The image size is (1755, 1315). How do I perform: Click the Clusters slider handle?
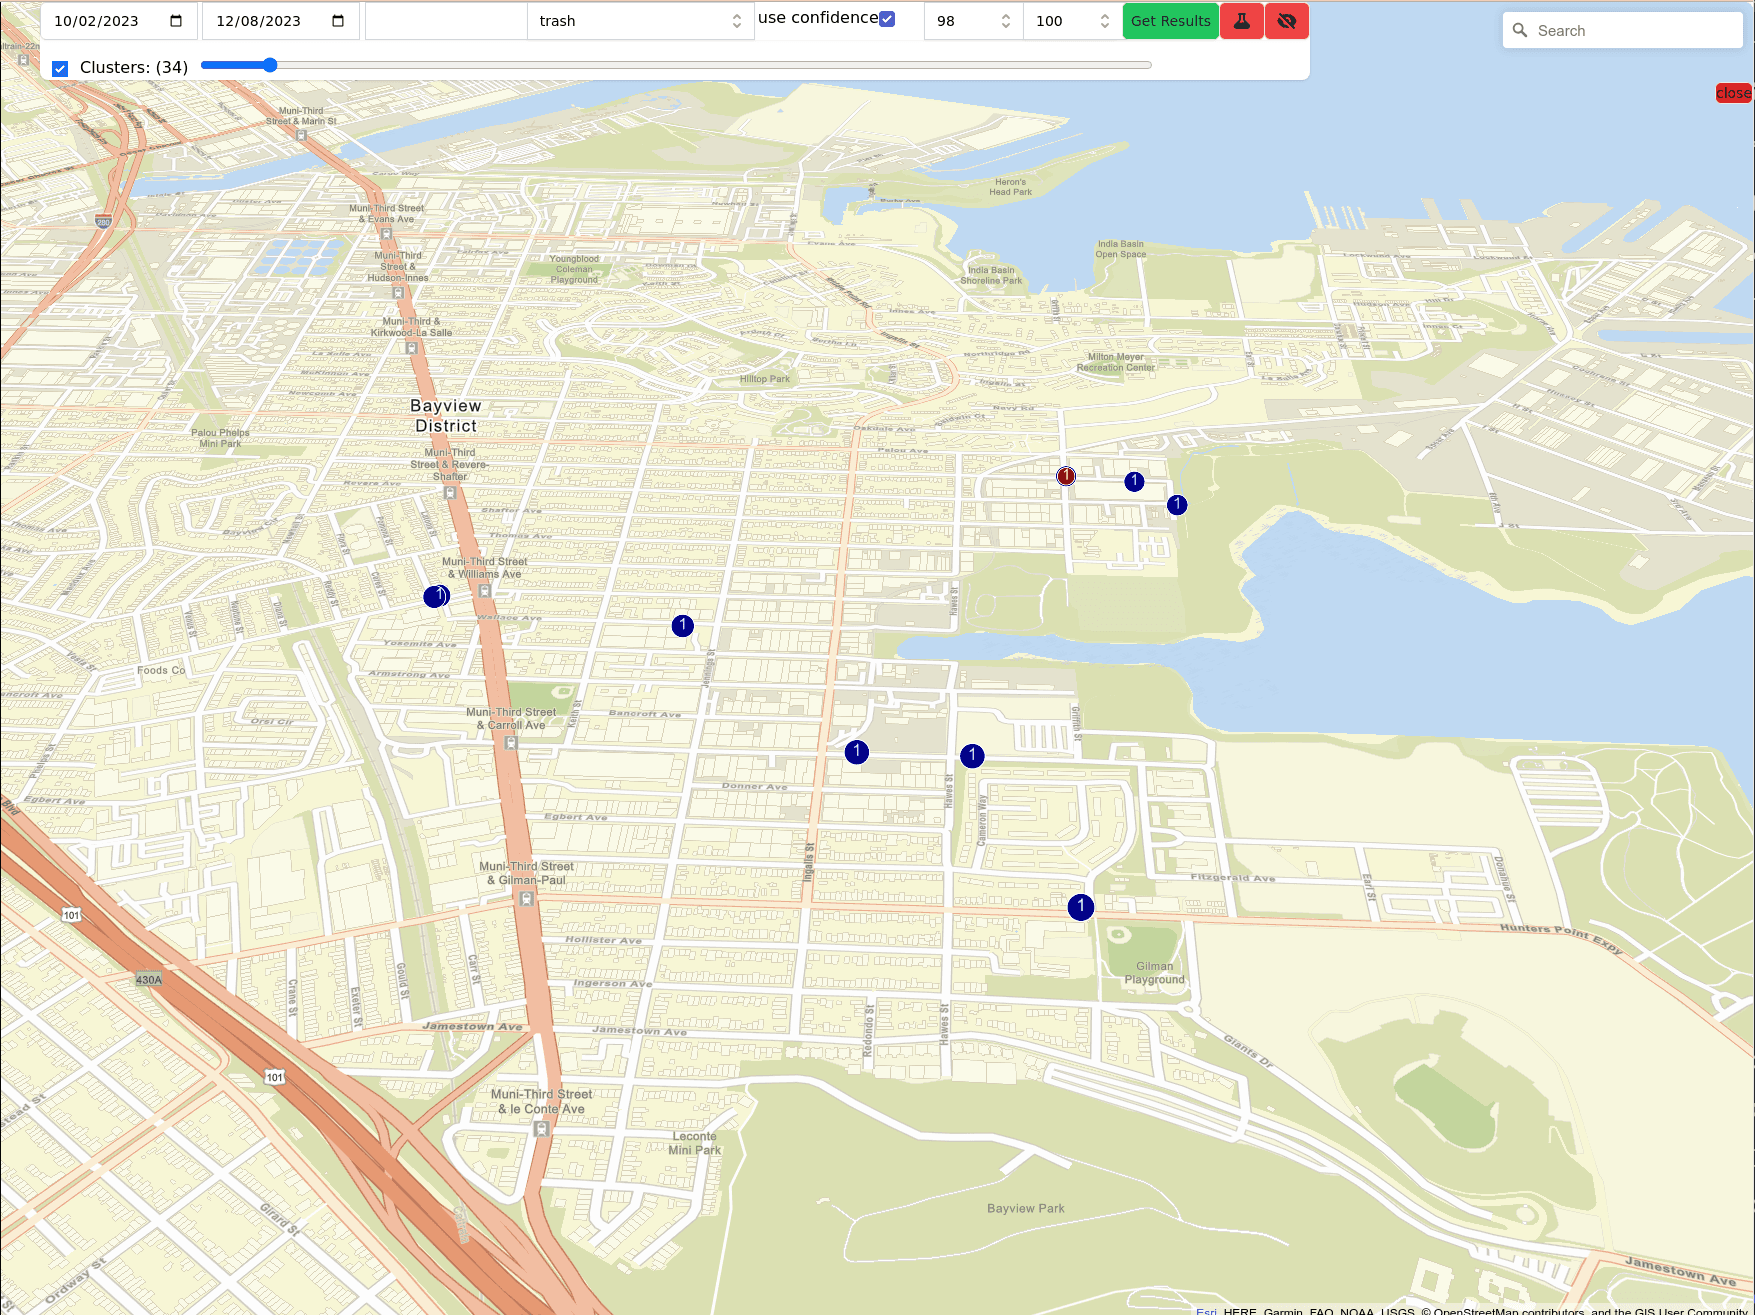(268, 65)
